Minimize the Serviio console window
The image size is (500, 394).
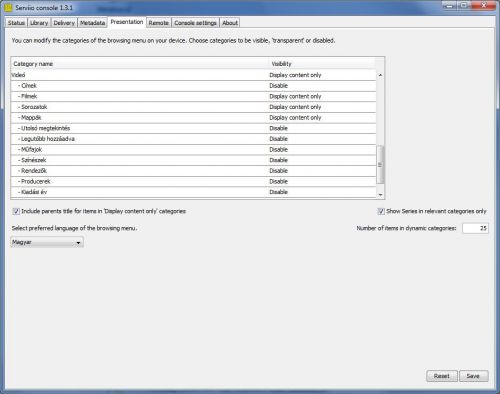pos(449,5)
